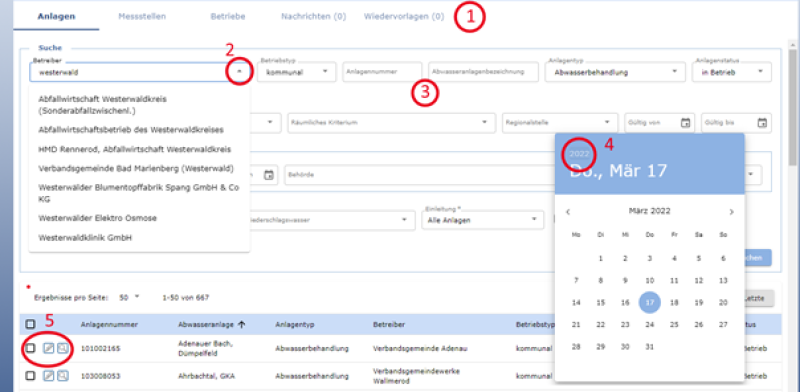Open the edit icon for row 103008053
This screenshot has width=800, height=392.
pyautogui.click(x=48, y=376)
